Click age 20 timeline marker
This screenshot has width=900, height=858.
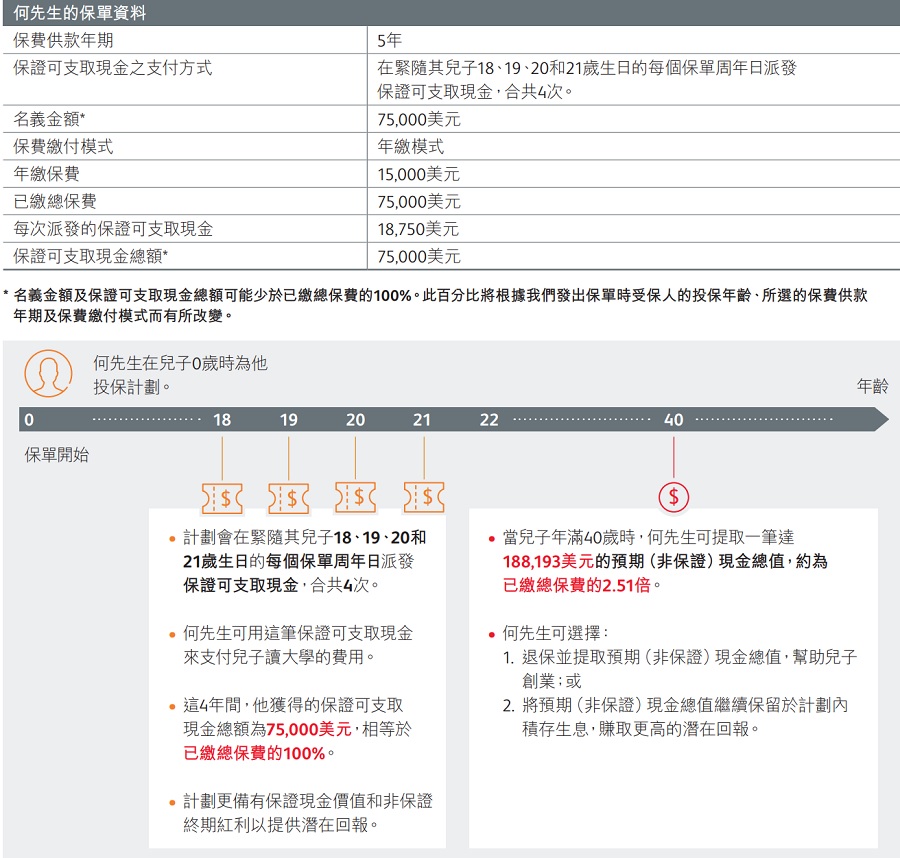(x=355, y=420)
